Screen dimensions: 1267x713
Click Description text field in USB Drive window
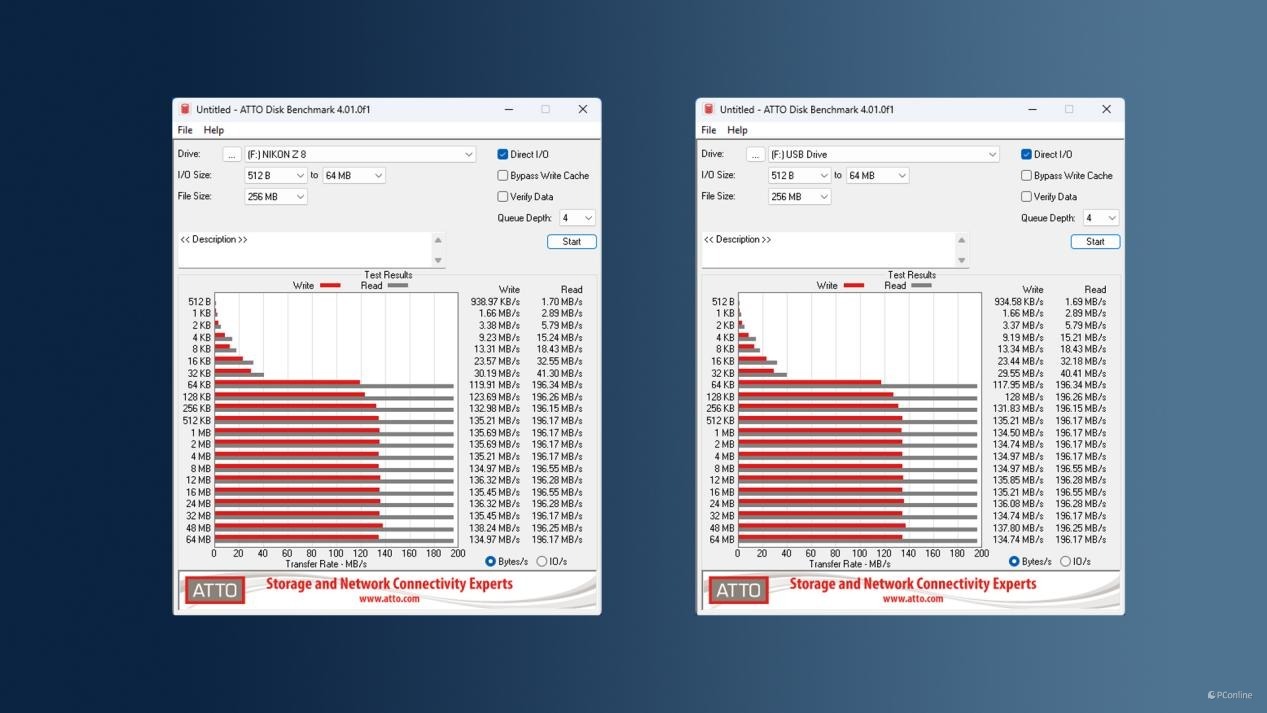pyautogui.click(x=828, y=250)
